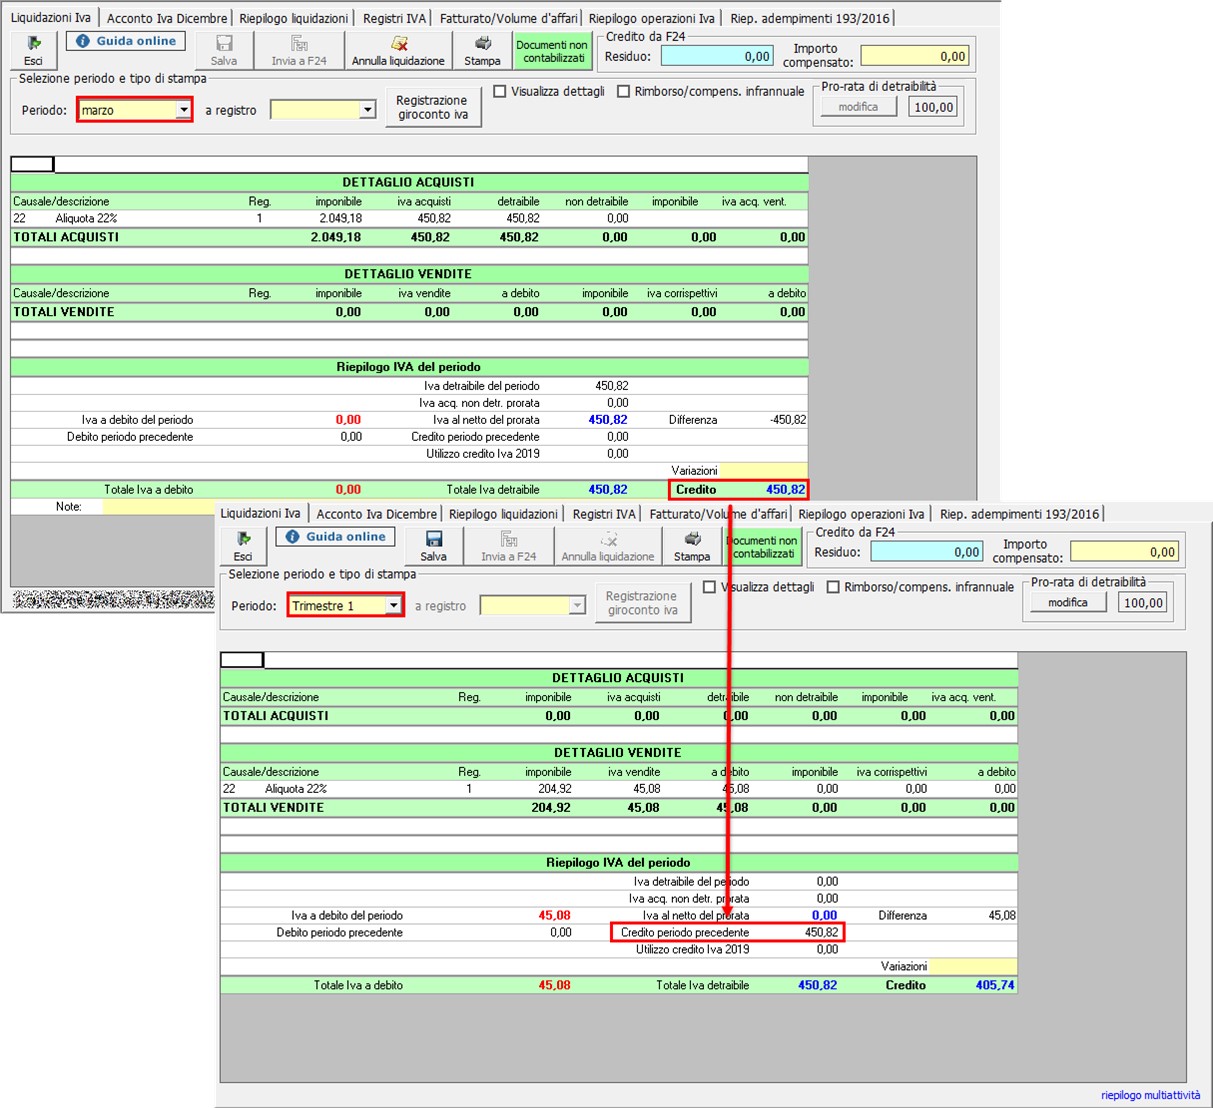1213x1108 pixels.
Task: Open Guida online help in top window
Action: [125, 41]
